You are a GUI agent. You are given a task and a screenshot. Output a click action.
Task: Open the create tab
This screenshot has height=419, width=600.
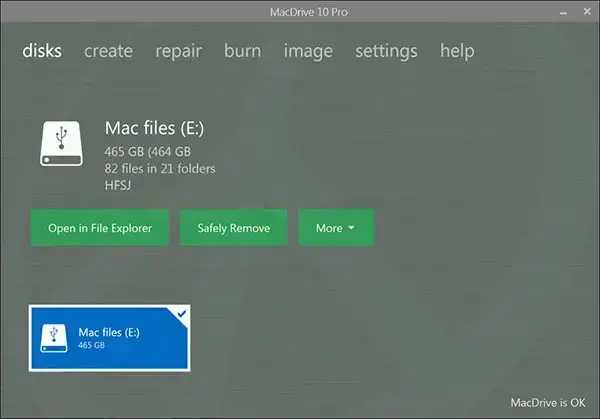pos(108,51)
